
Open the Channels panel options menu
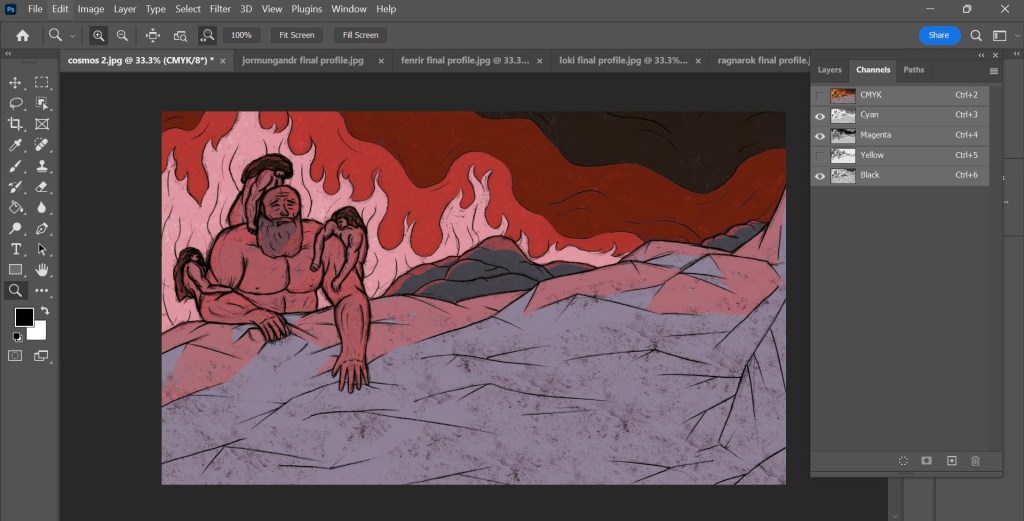tap(993, 71)
